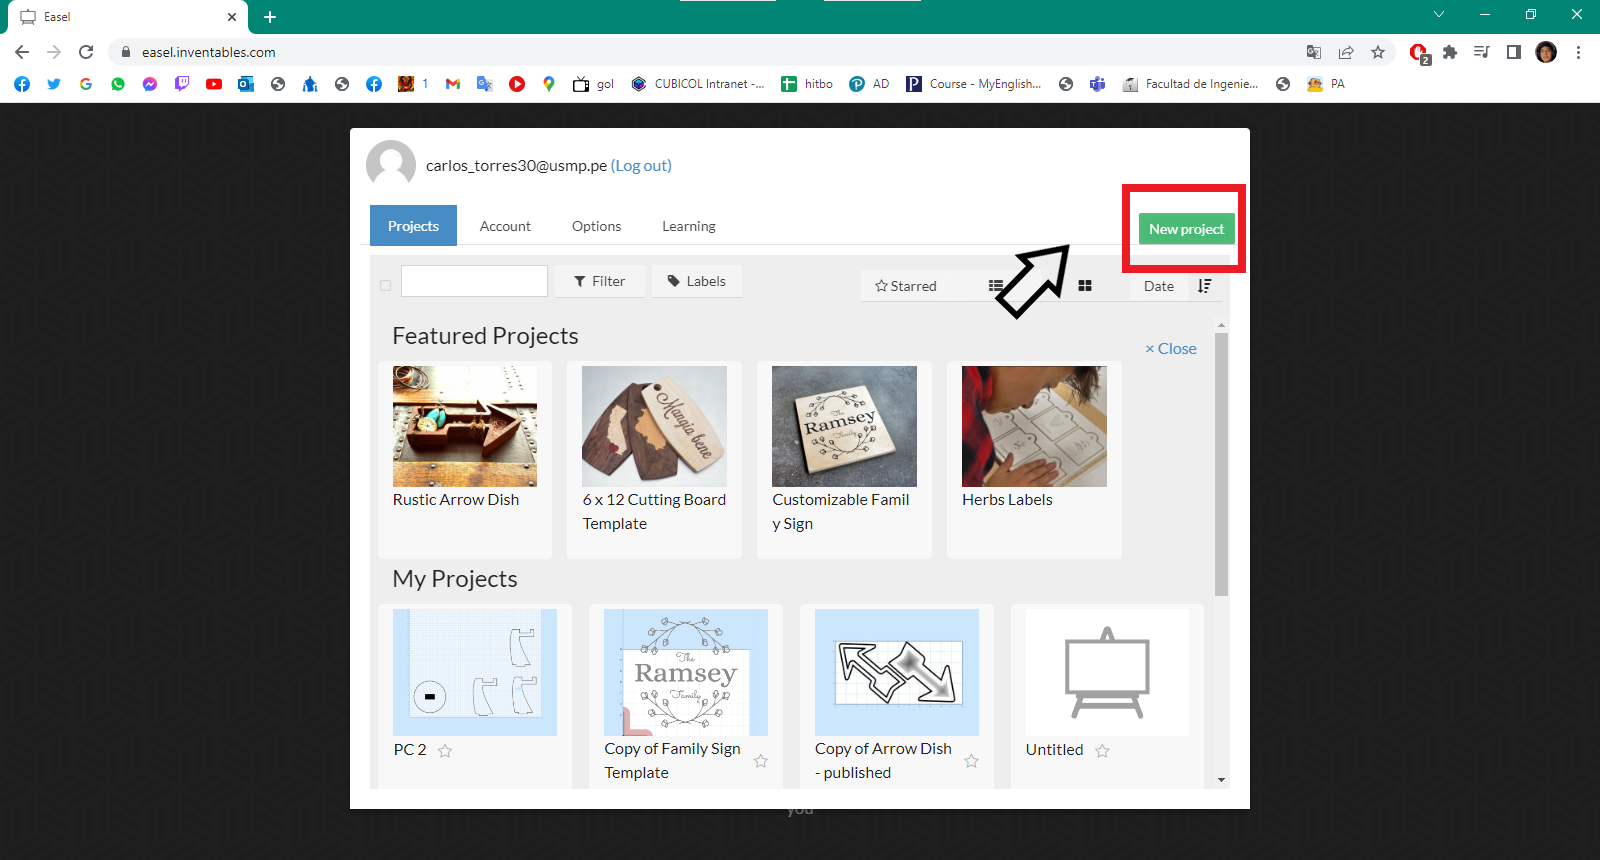1600x860 pixels.
Task: Toggle the browser side panel
Action: tap(1514, 52)
